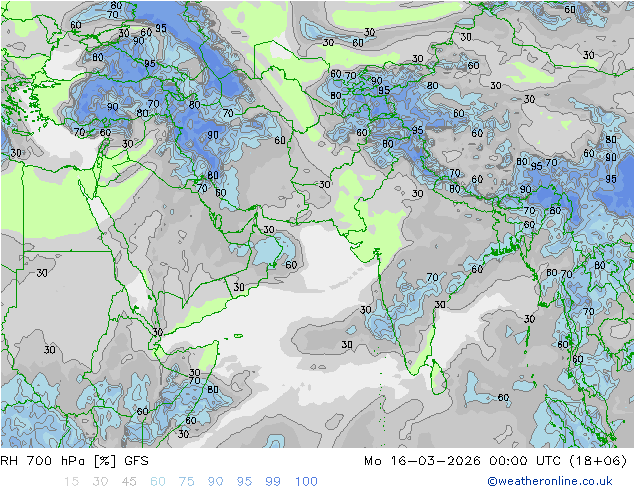
Task: Click the value 60 in the bottom color legend
Action: pos(158,482)
